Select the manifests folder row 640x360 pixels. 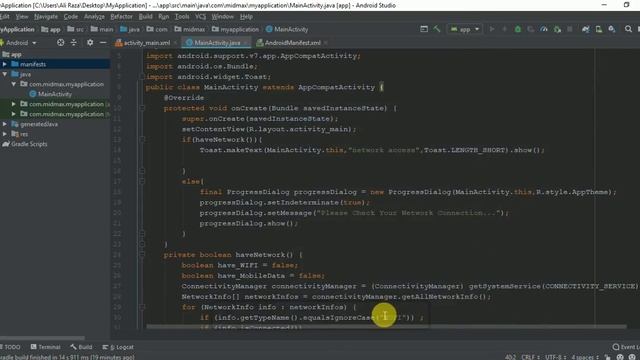pyautogui.click(x=55, y=64)
